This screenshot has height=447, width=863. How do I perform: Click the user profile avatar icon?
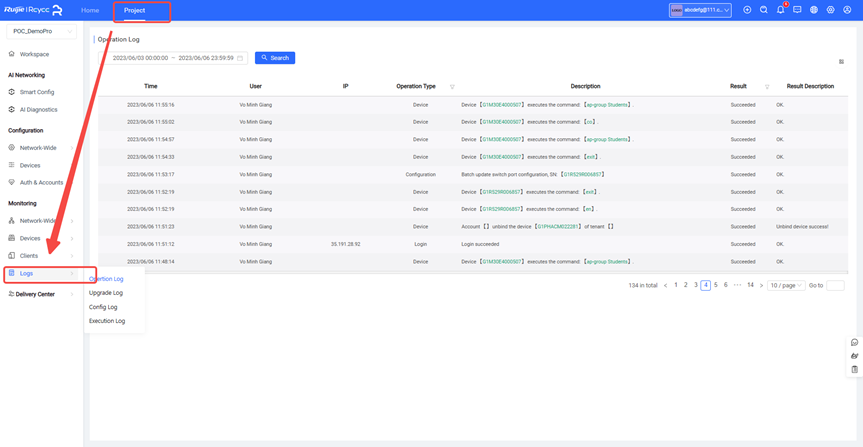click(x=847, y=10)
